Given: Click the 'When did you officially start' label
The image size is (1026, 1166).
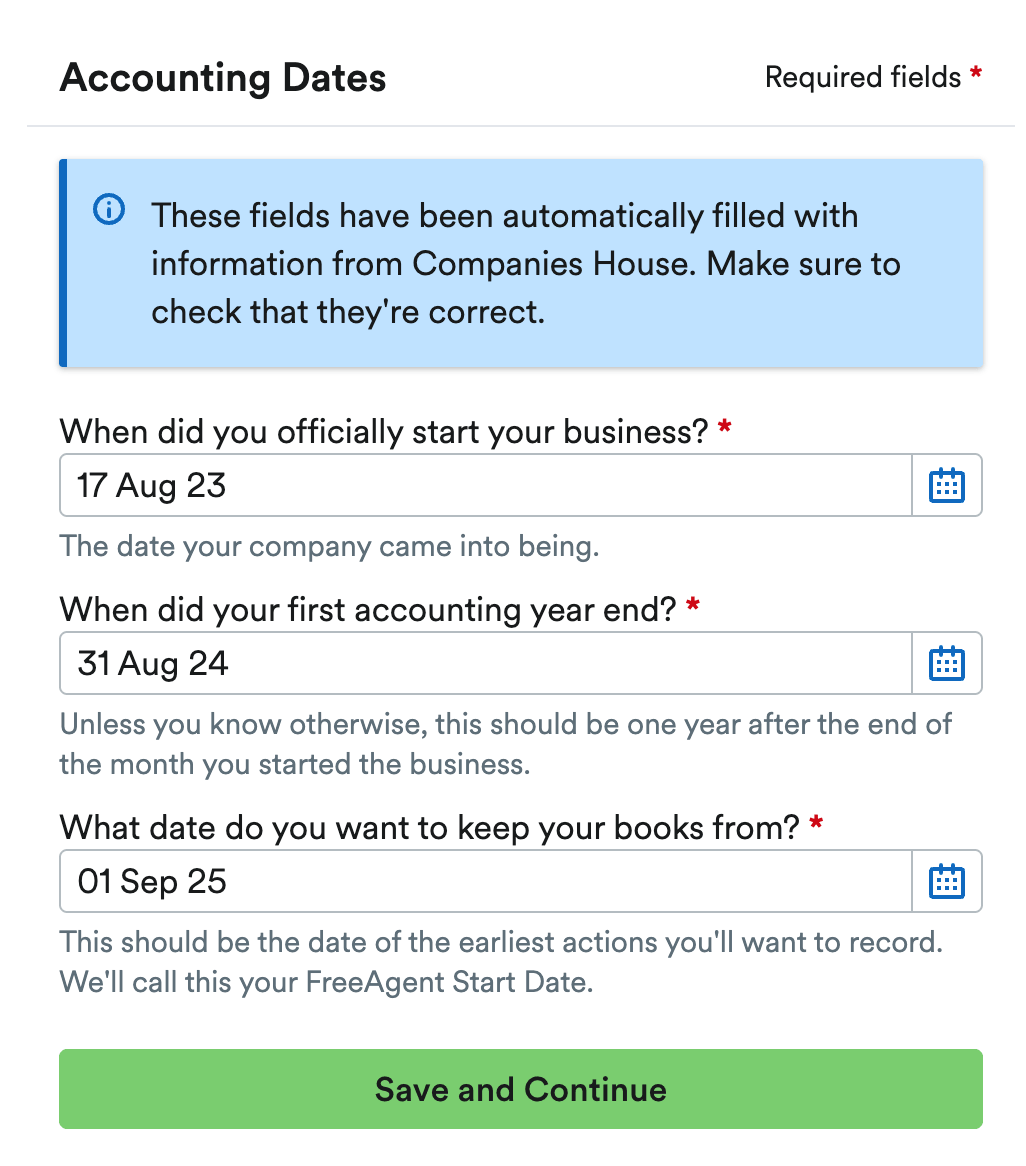Looking at the screenshot, I should coord(384,432).
